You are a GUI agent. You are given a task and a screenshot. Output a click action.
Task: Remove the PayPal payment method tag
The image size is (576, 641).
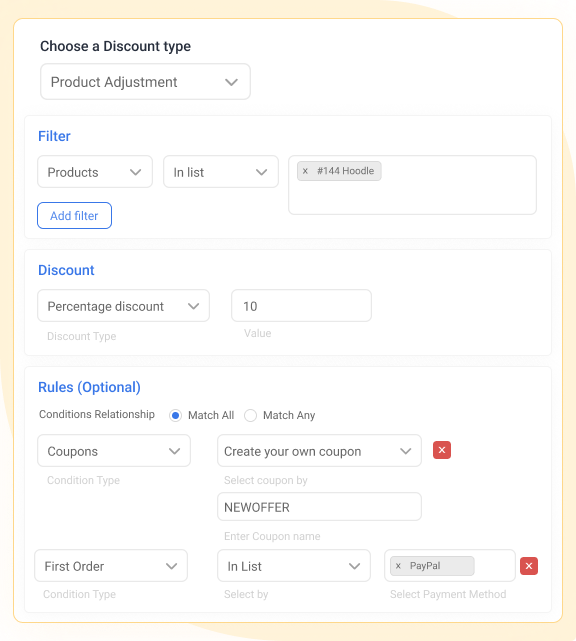[398, 566]
